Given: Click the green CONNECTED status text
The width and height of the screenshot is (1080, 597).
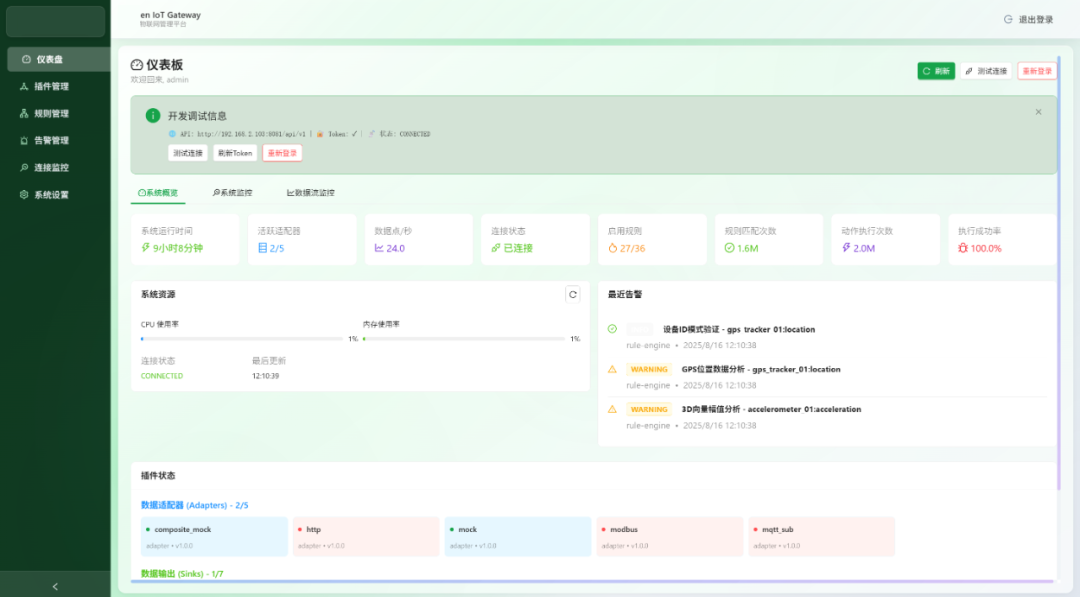Looking at the screenshot, I should pyautogui.click(x=162, y=376).
